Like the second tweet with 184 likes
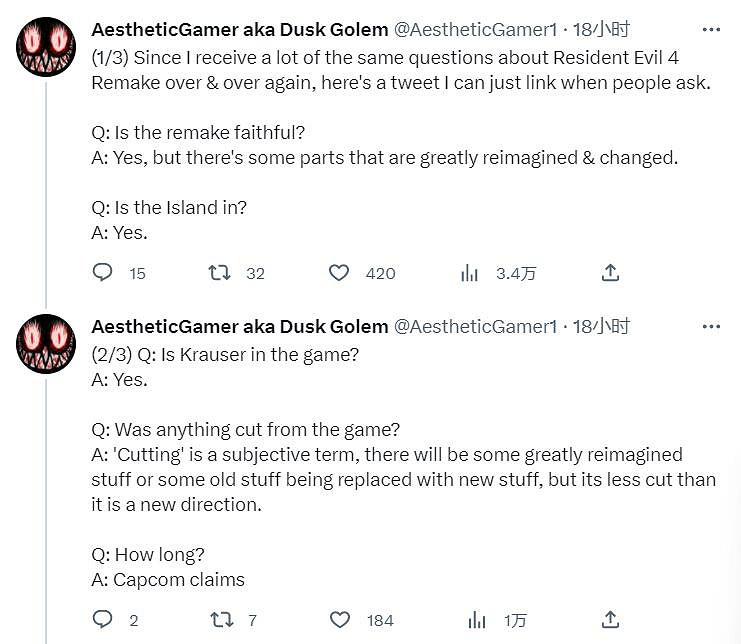The height and width of the screenshot is (644, 741). (339, 620)
